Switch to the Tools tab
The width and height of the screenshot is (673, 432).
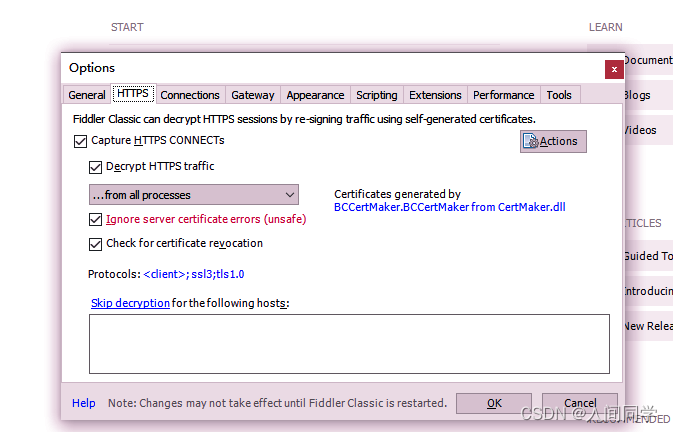tap(559, 95)
